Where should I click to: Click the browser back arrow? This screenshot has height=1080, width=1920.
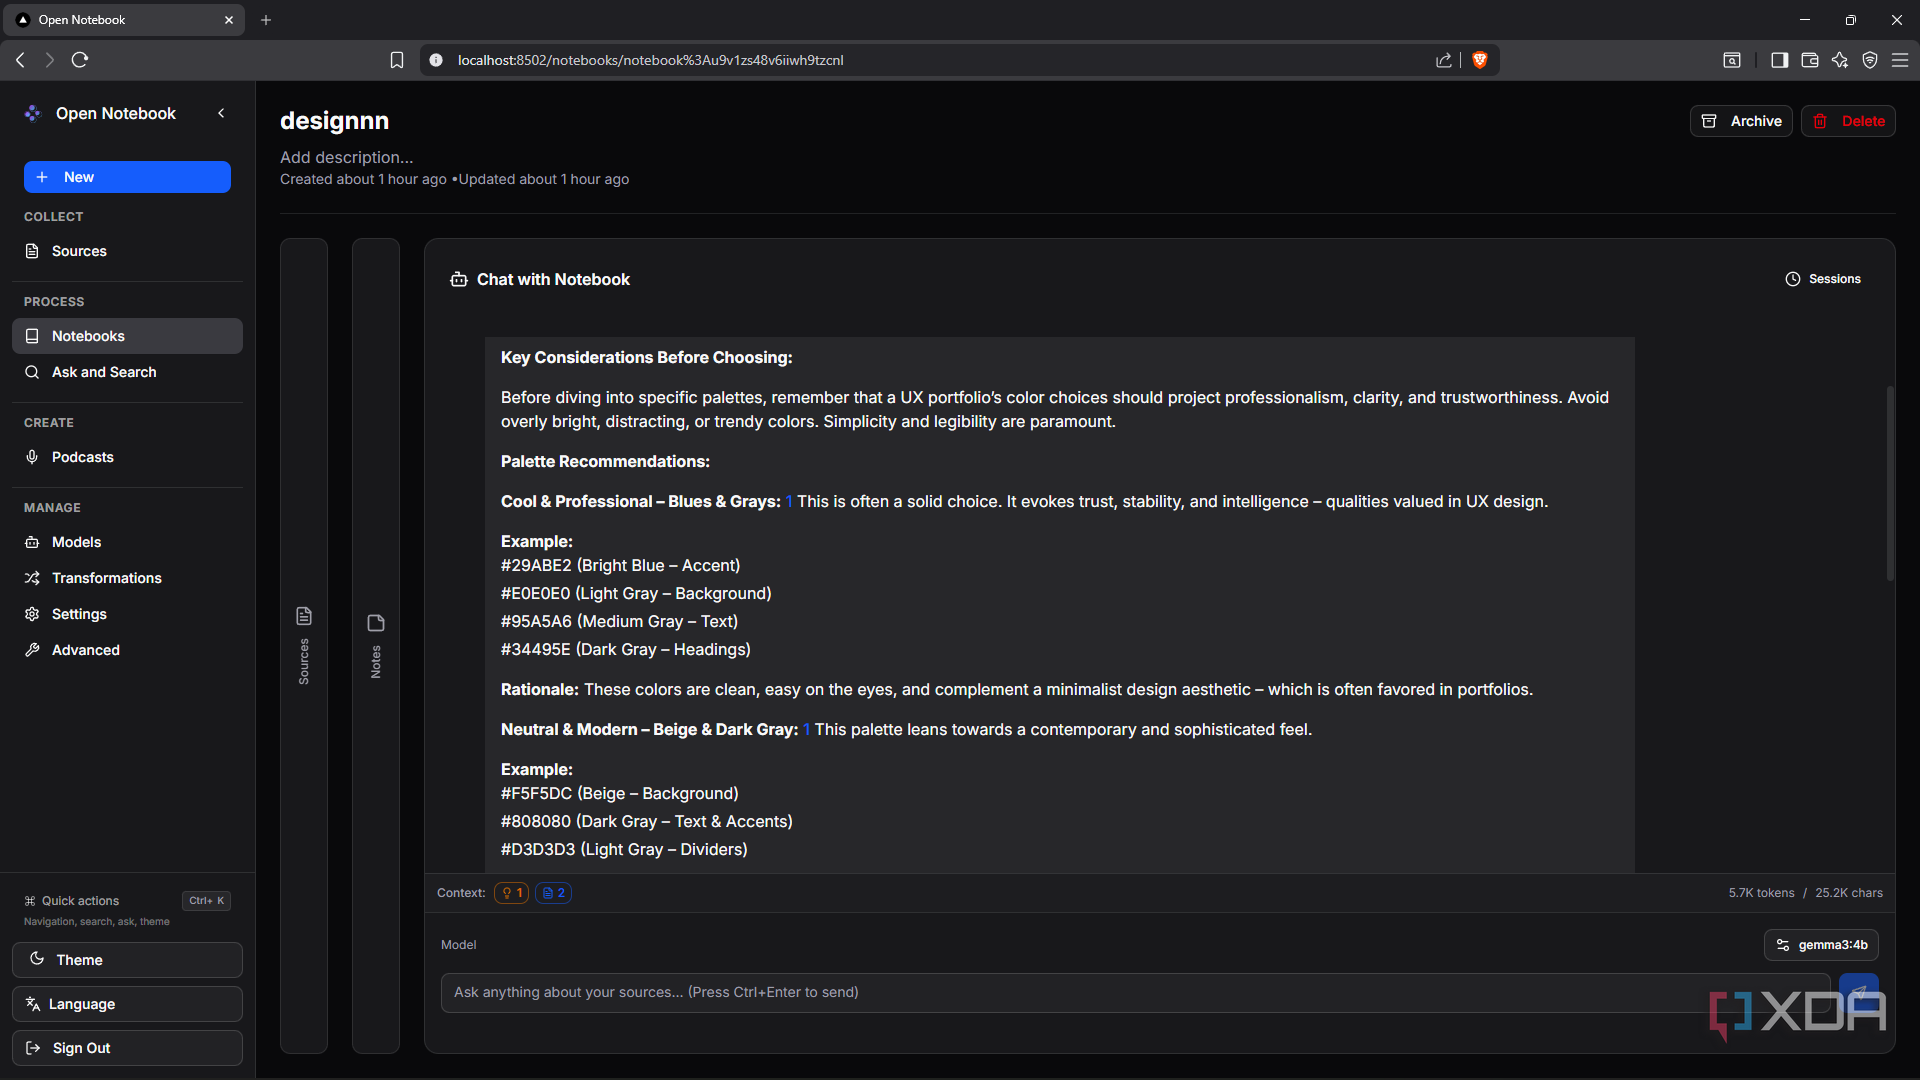[20, 60]
